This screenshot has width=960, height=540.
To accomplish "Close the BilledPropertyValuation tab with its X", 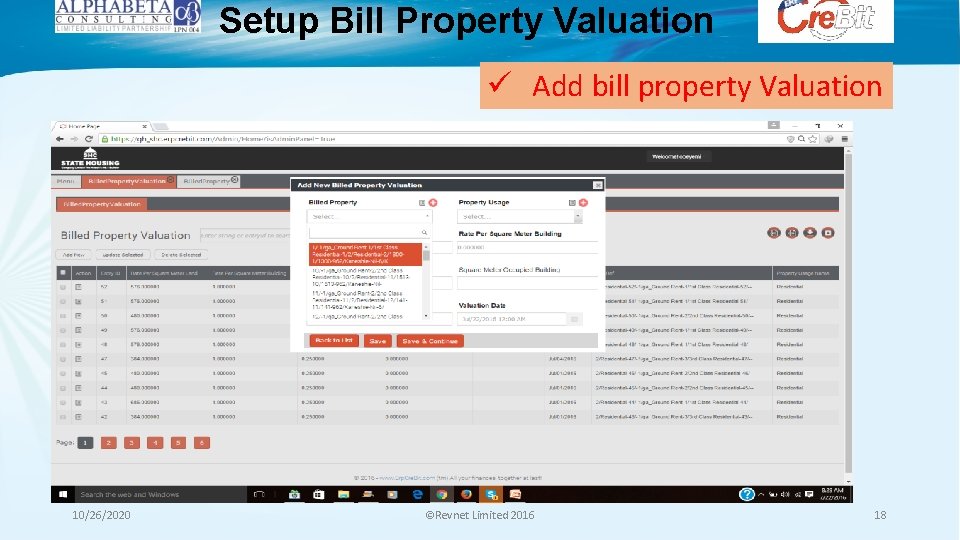I will coord(171,180).
